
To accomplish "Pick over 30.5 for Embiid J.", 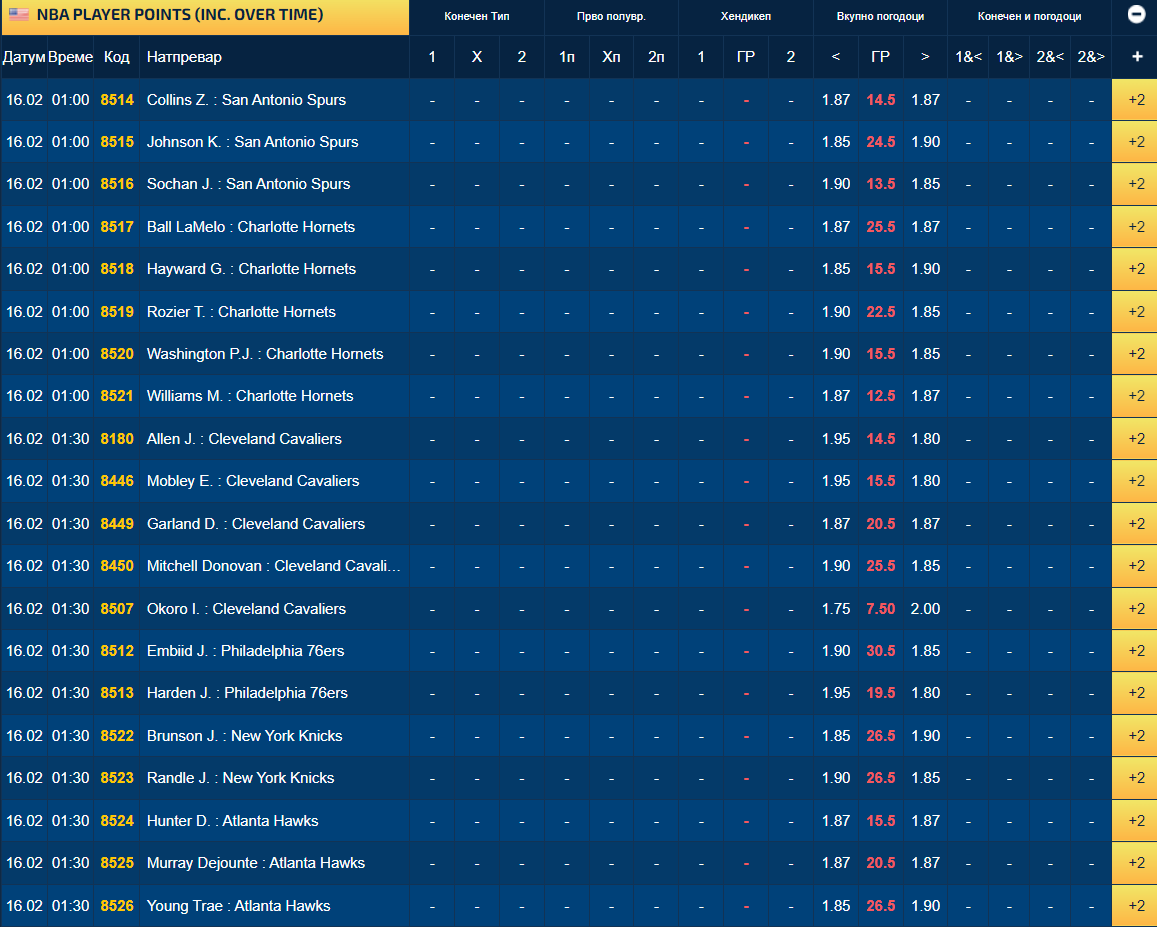I will [x=925, y=650].
